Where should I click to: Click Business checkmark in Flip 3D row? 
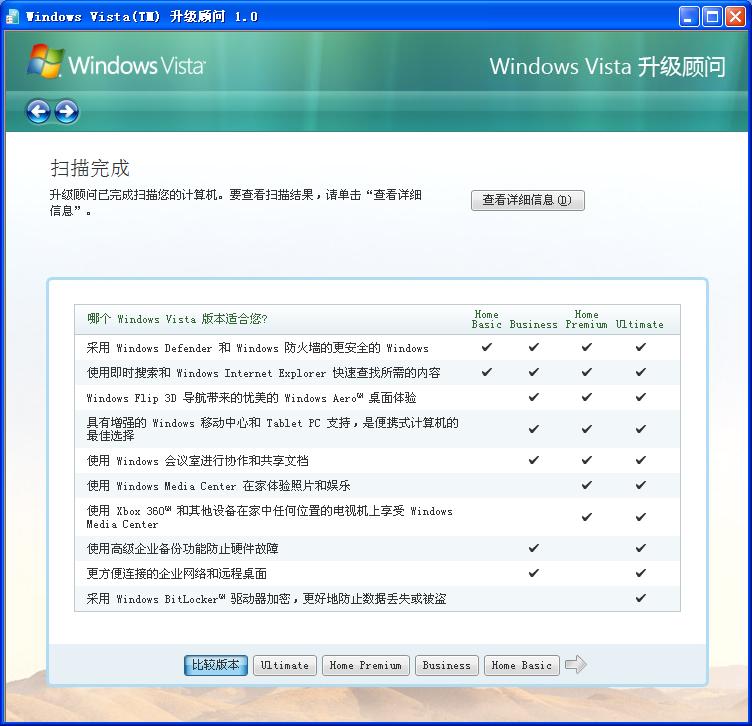533,397
